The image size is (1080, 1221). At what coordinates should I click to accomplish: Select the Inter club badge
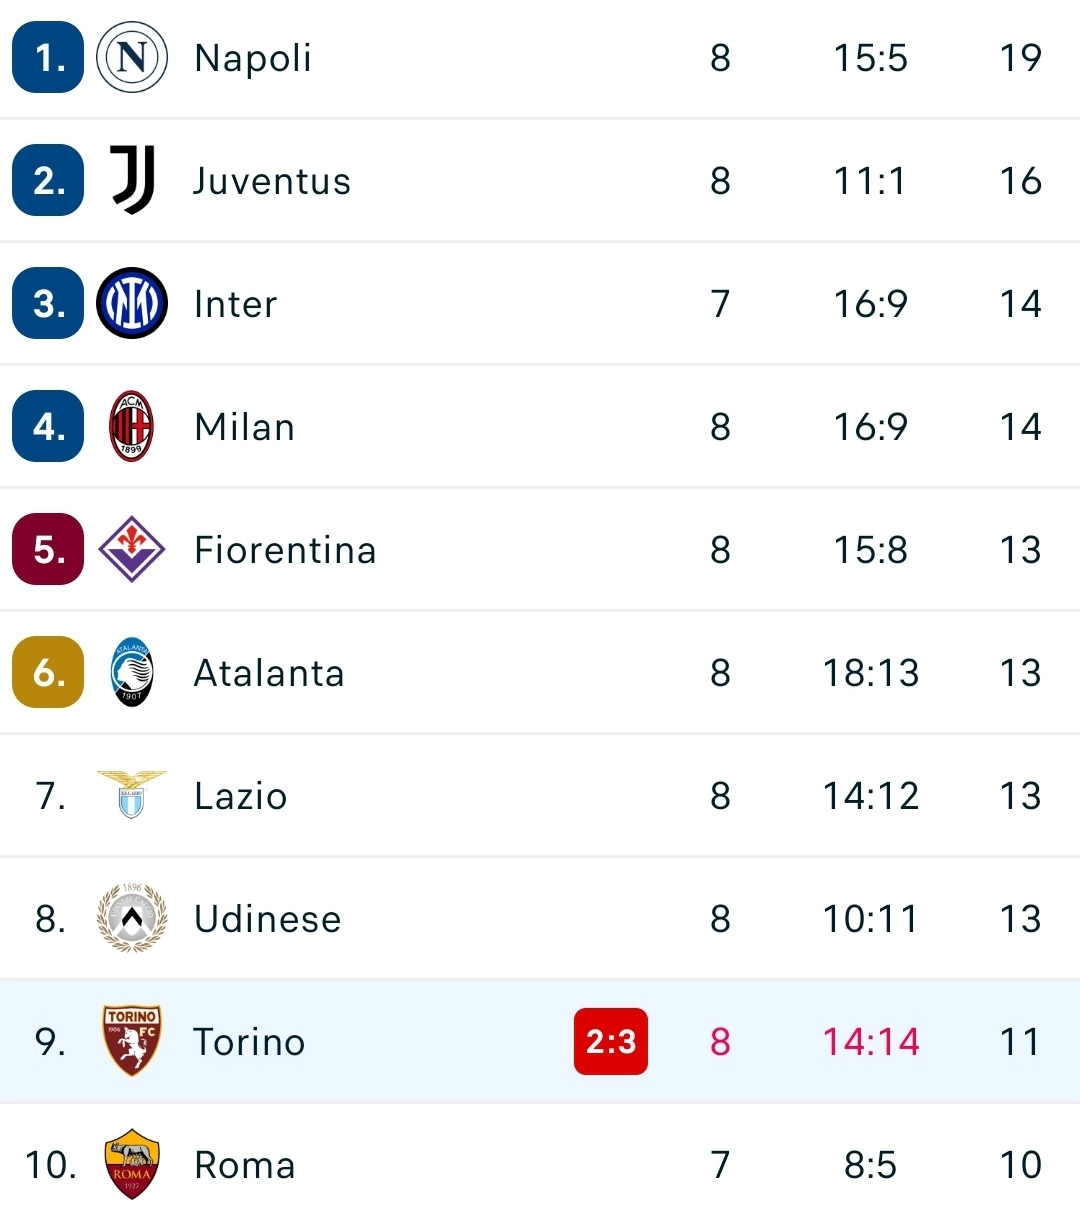pyautogui.click(x=132, y=303)
